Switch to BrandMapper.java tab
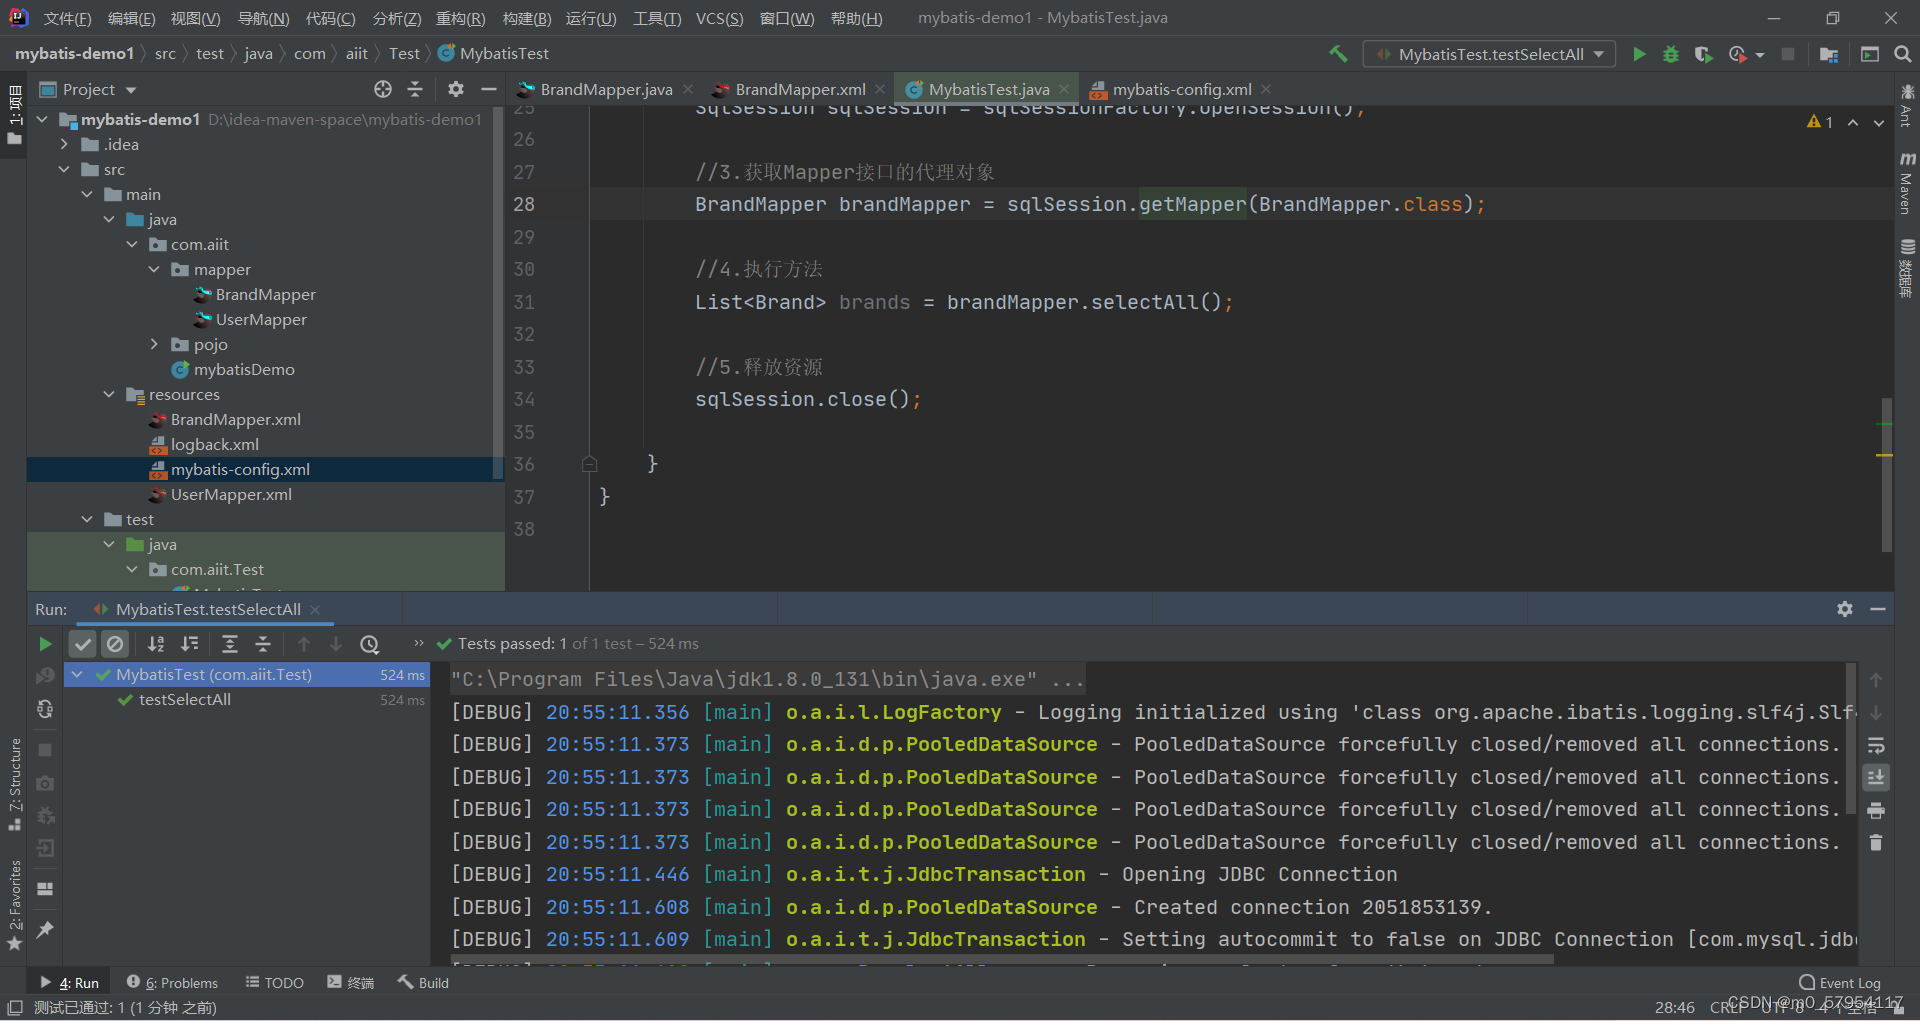 [606, 89]
